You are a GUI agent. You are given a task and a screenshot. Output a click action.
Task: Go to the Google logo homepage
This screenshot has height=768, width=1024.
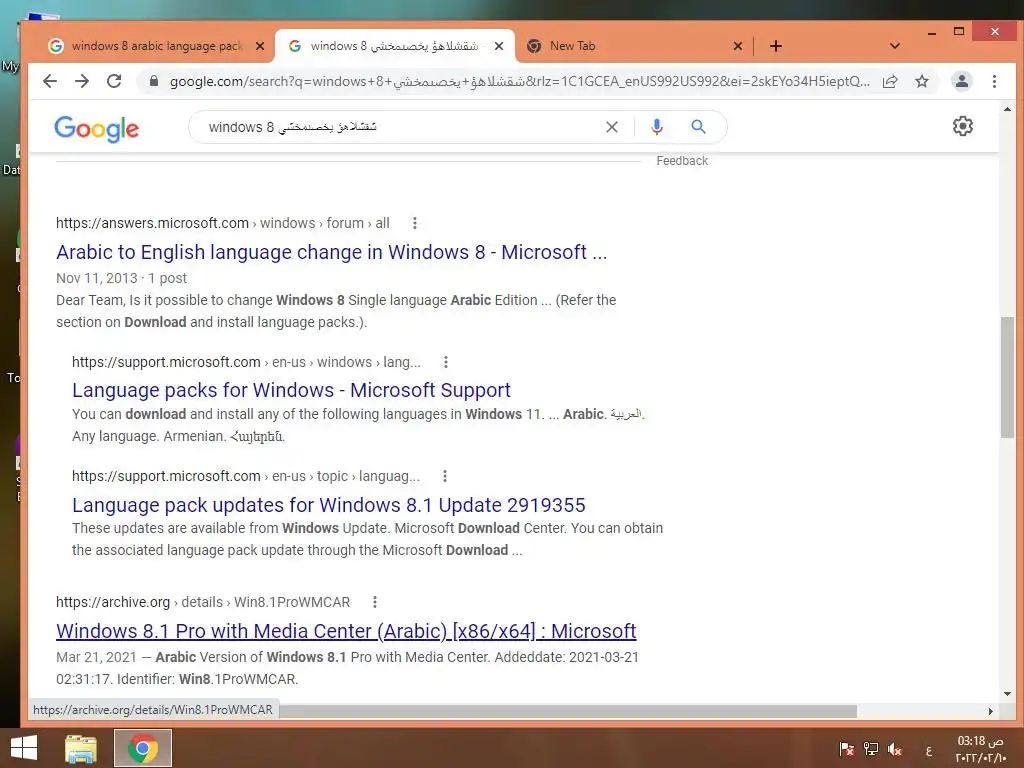(97, 129)
